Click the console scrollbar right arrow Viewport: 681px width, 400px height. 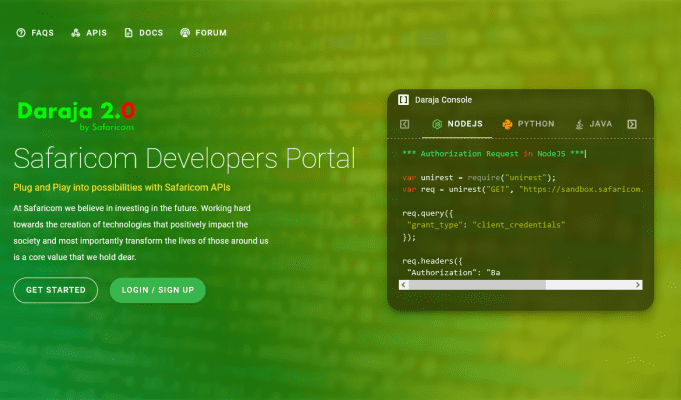(638, 285)
